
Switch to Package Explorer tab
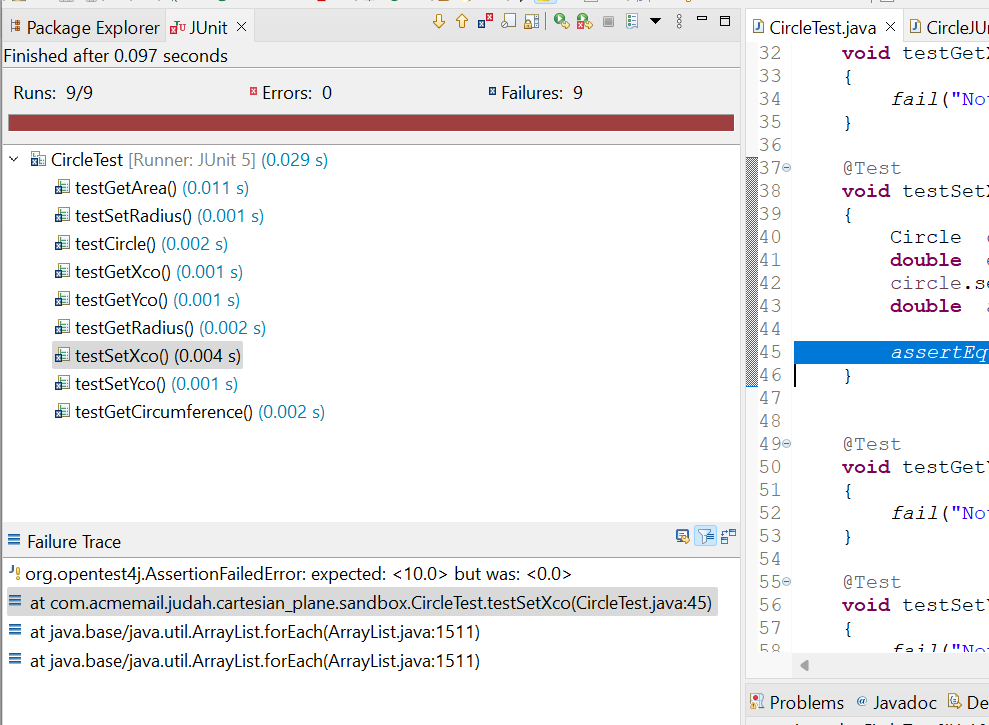point(84,28)
